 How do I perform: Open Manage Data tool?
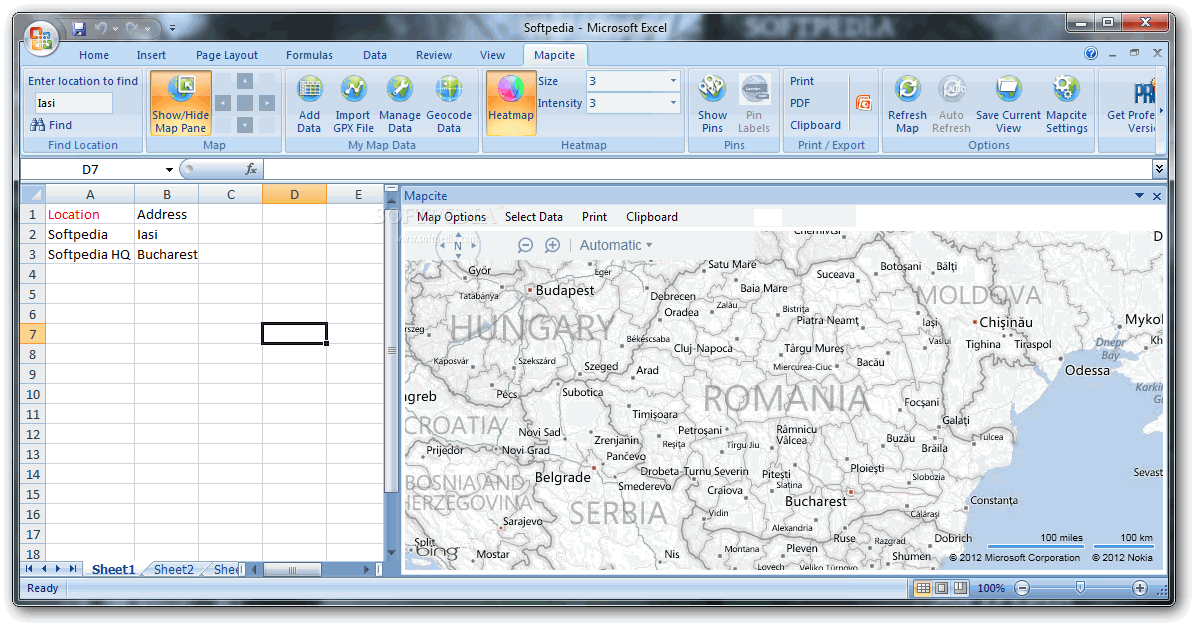[400, 104]
